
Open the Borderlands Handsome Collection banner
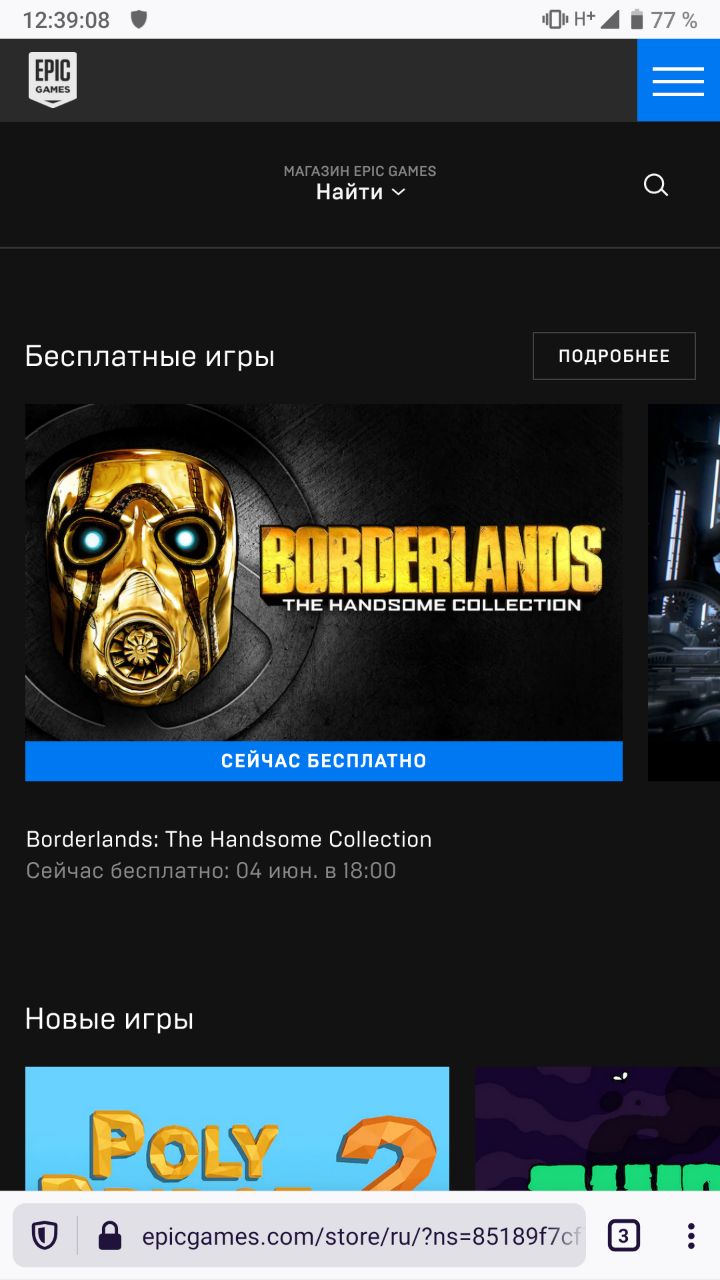pos(324,572)
